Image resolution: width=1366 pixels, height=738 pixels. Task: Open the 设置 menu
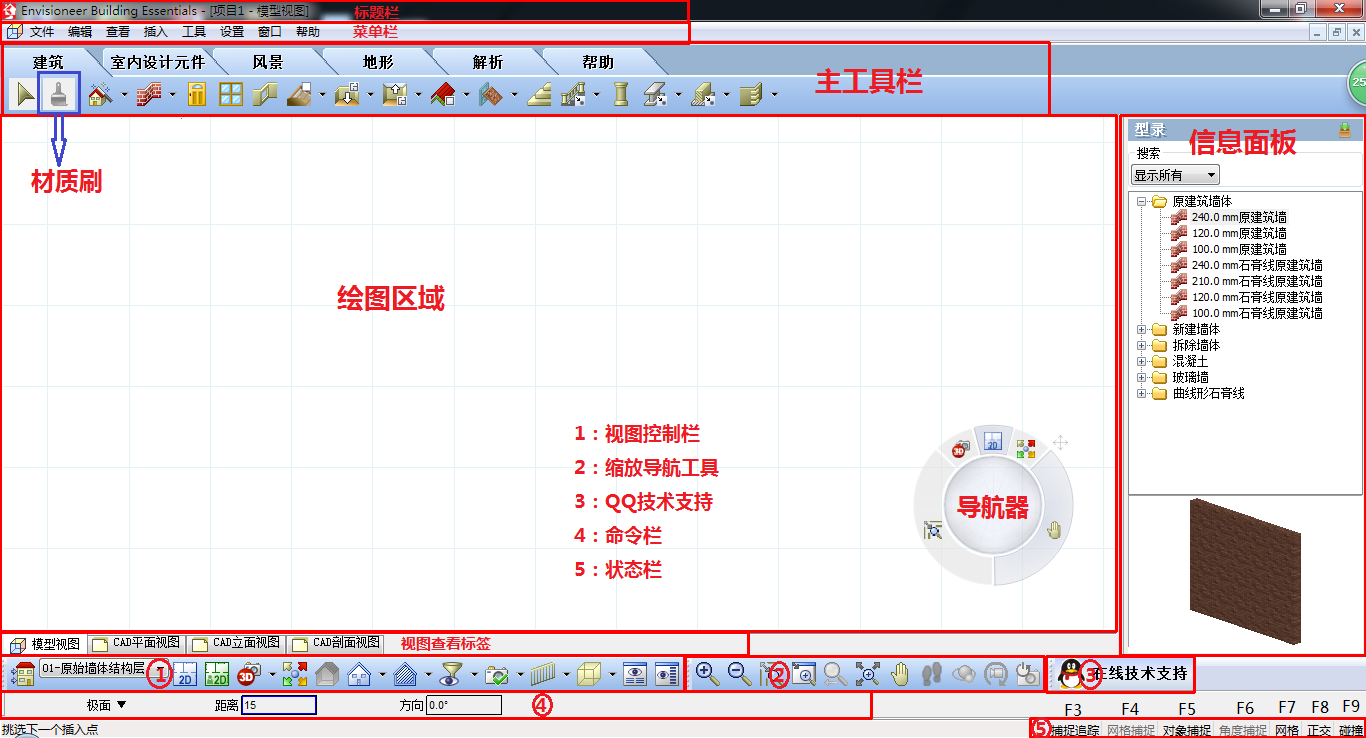232,32
